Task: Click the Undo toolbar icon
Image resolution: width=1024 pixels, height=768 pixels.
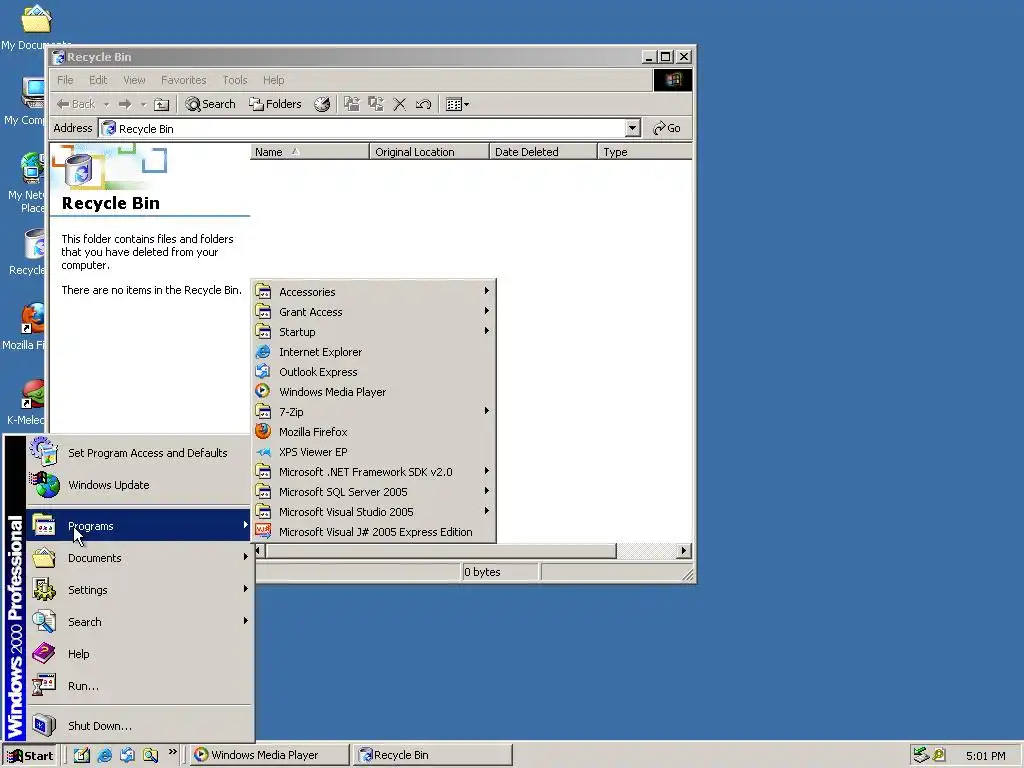Action: (x=423, y=104)
